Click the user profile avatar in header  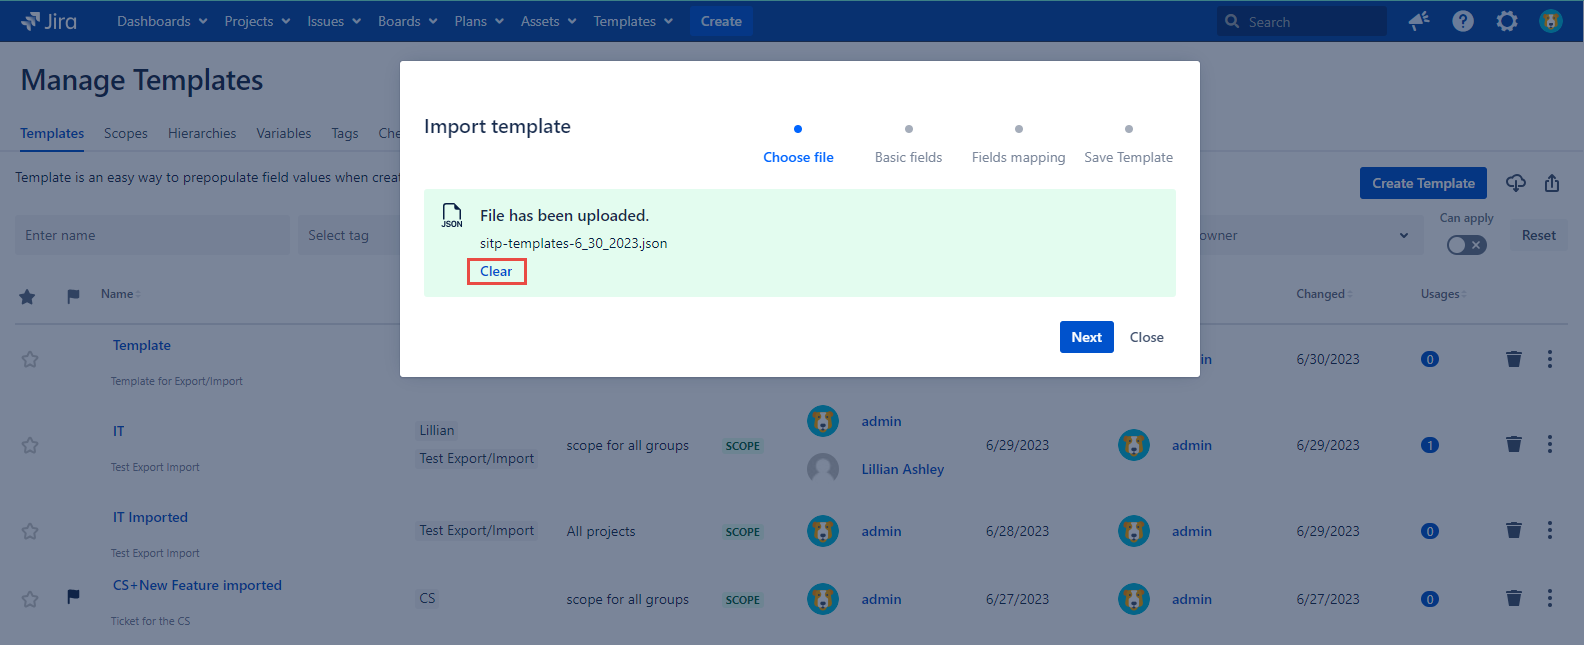click(1551, 21)
